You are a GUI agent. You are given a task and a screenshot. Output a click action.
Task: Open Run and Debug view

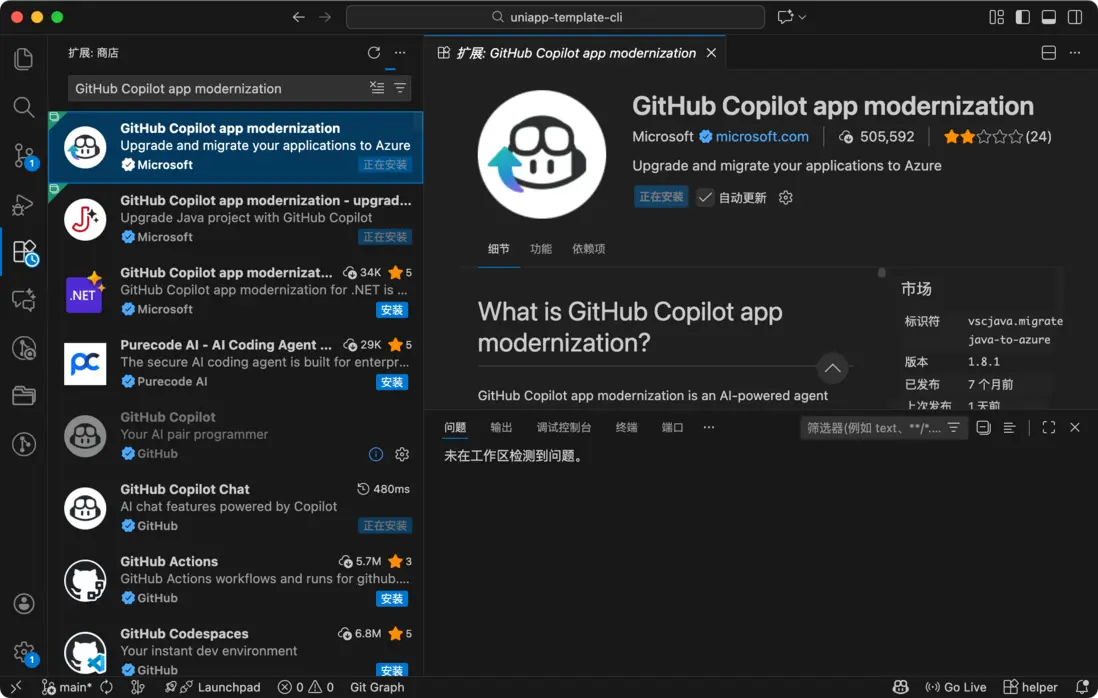tap(23, 204)
